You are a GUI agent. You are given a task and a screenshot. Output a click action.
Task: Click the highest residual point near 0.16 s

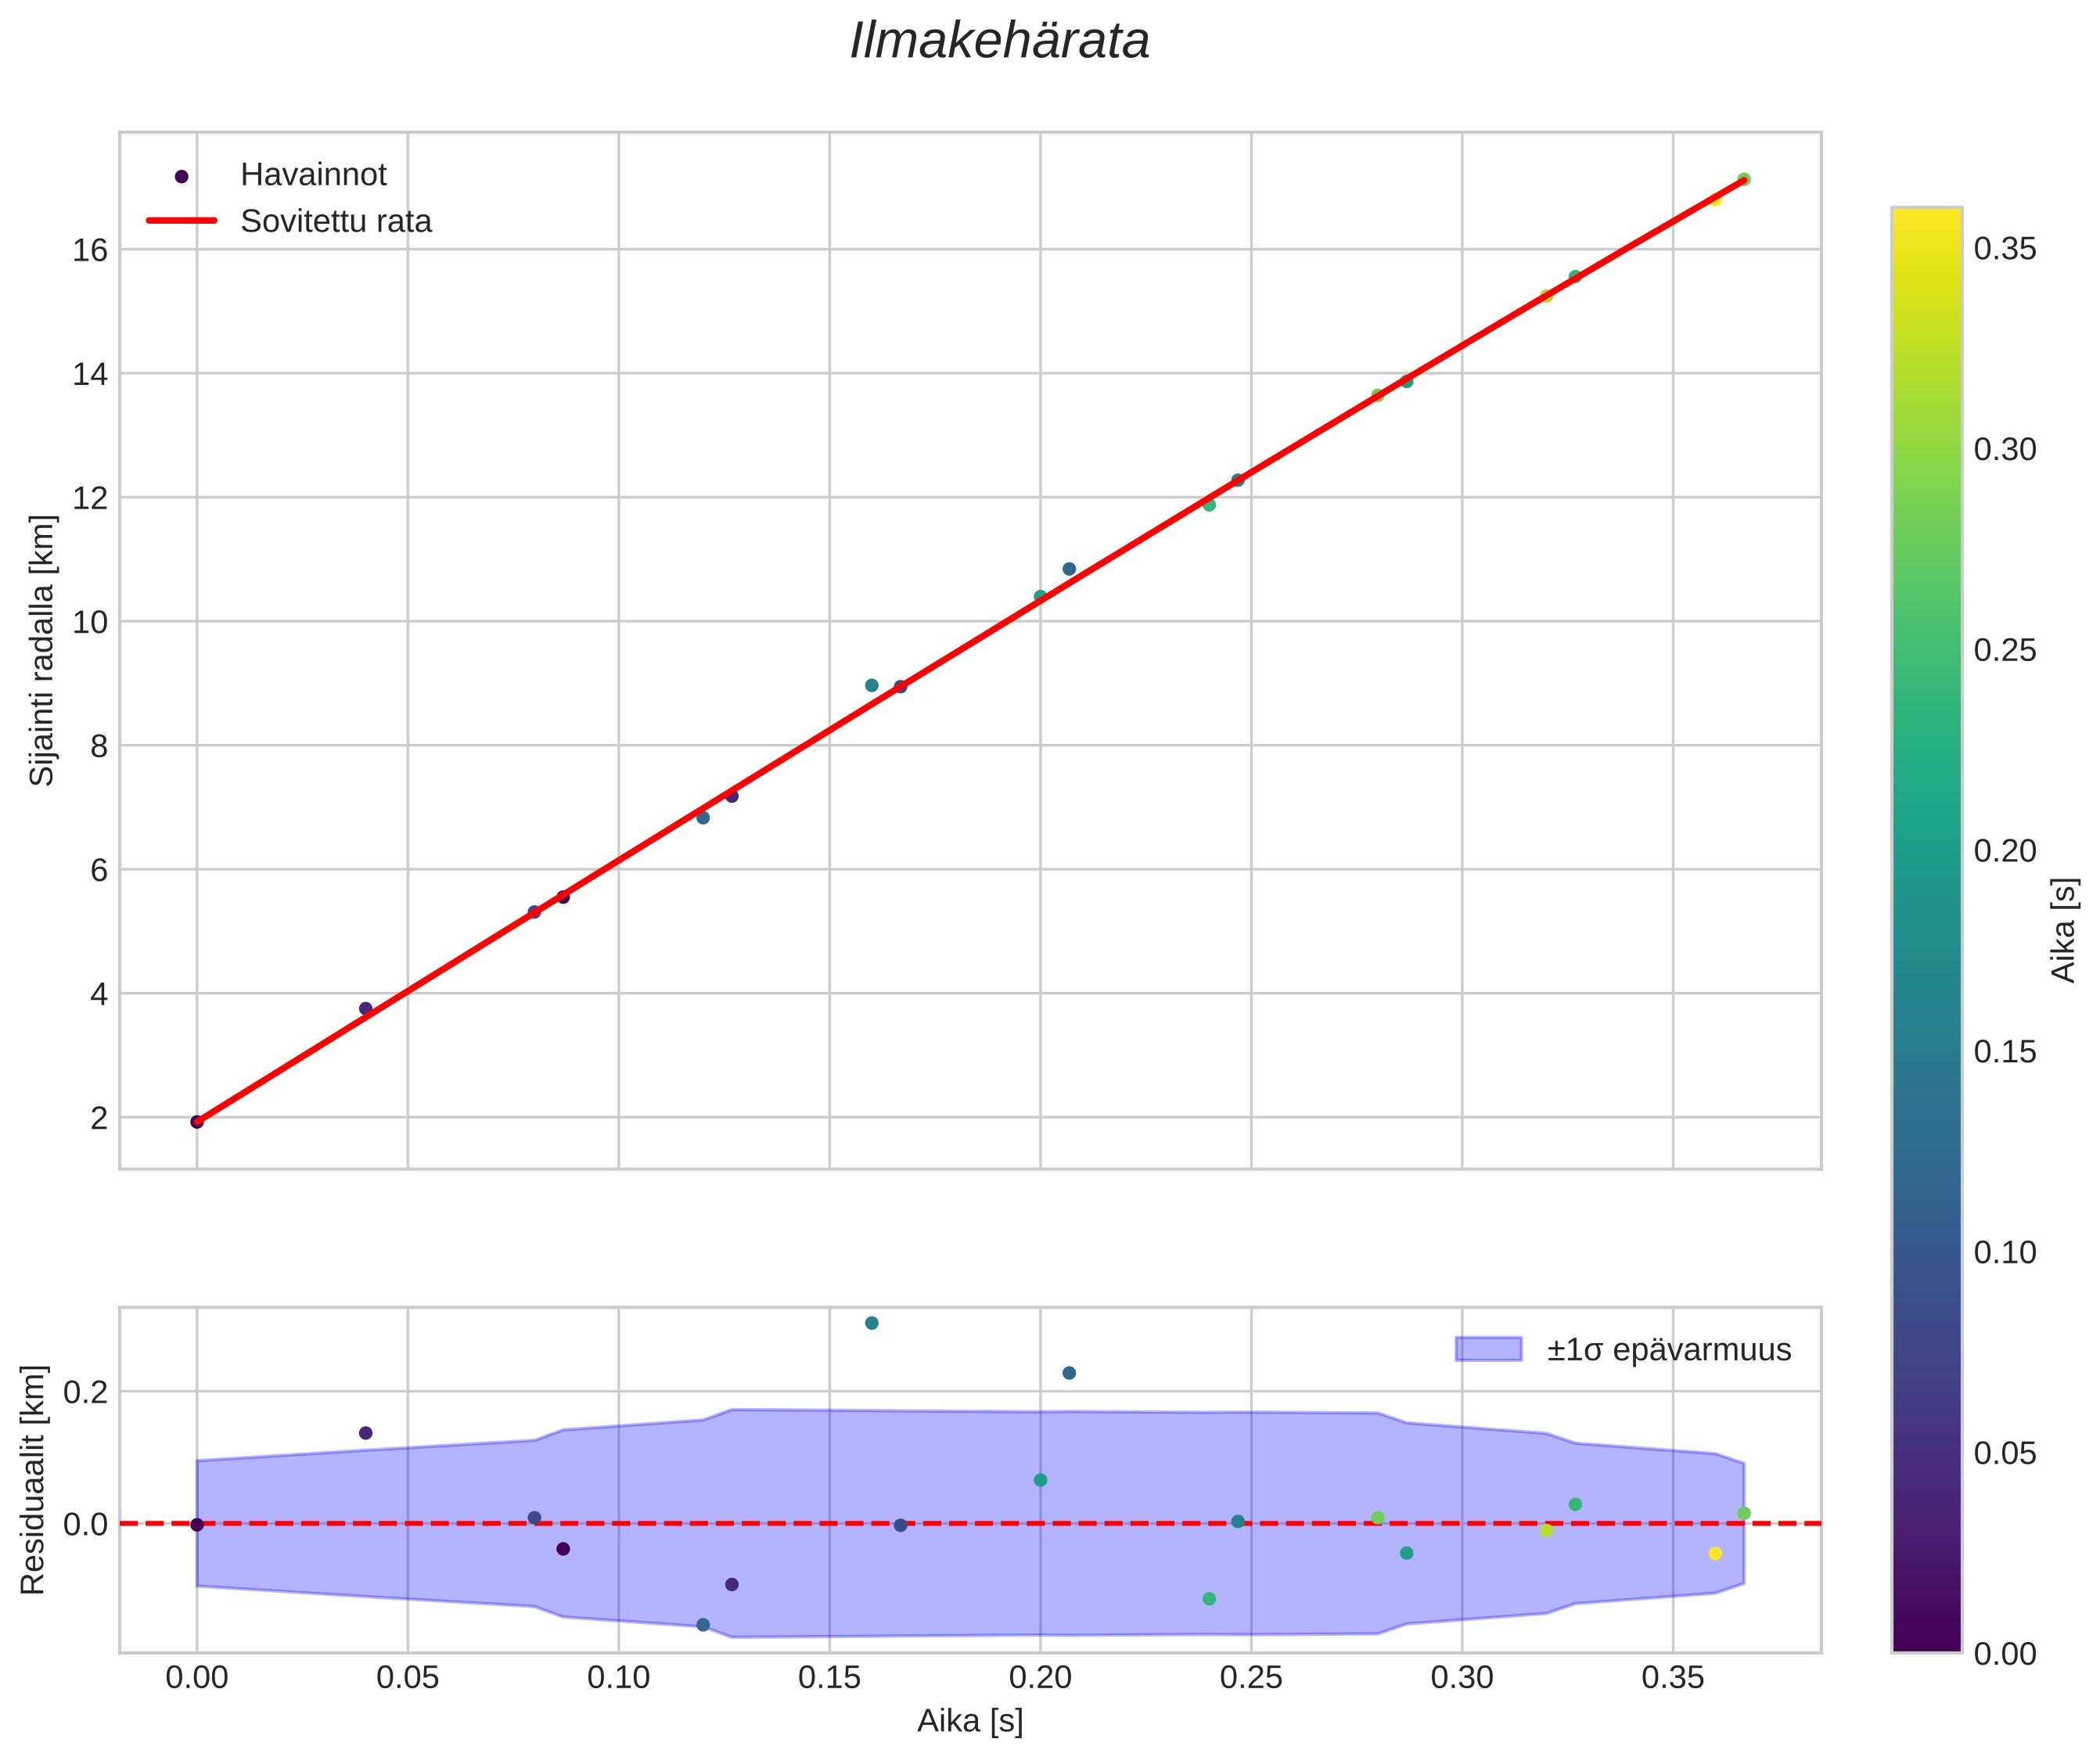pyautogui.click(x=871, y=1323)
